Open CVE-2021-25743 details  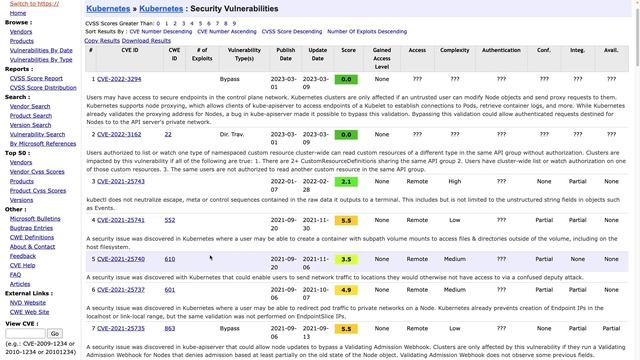tap(121, 181)
